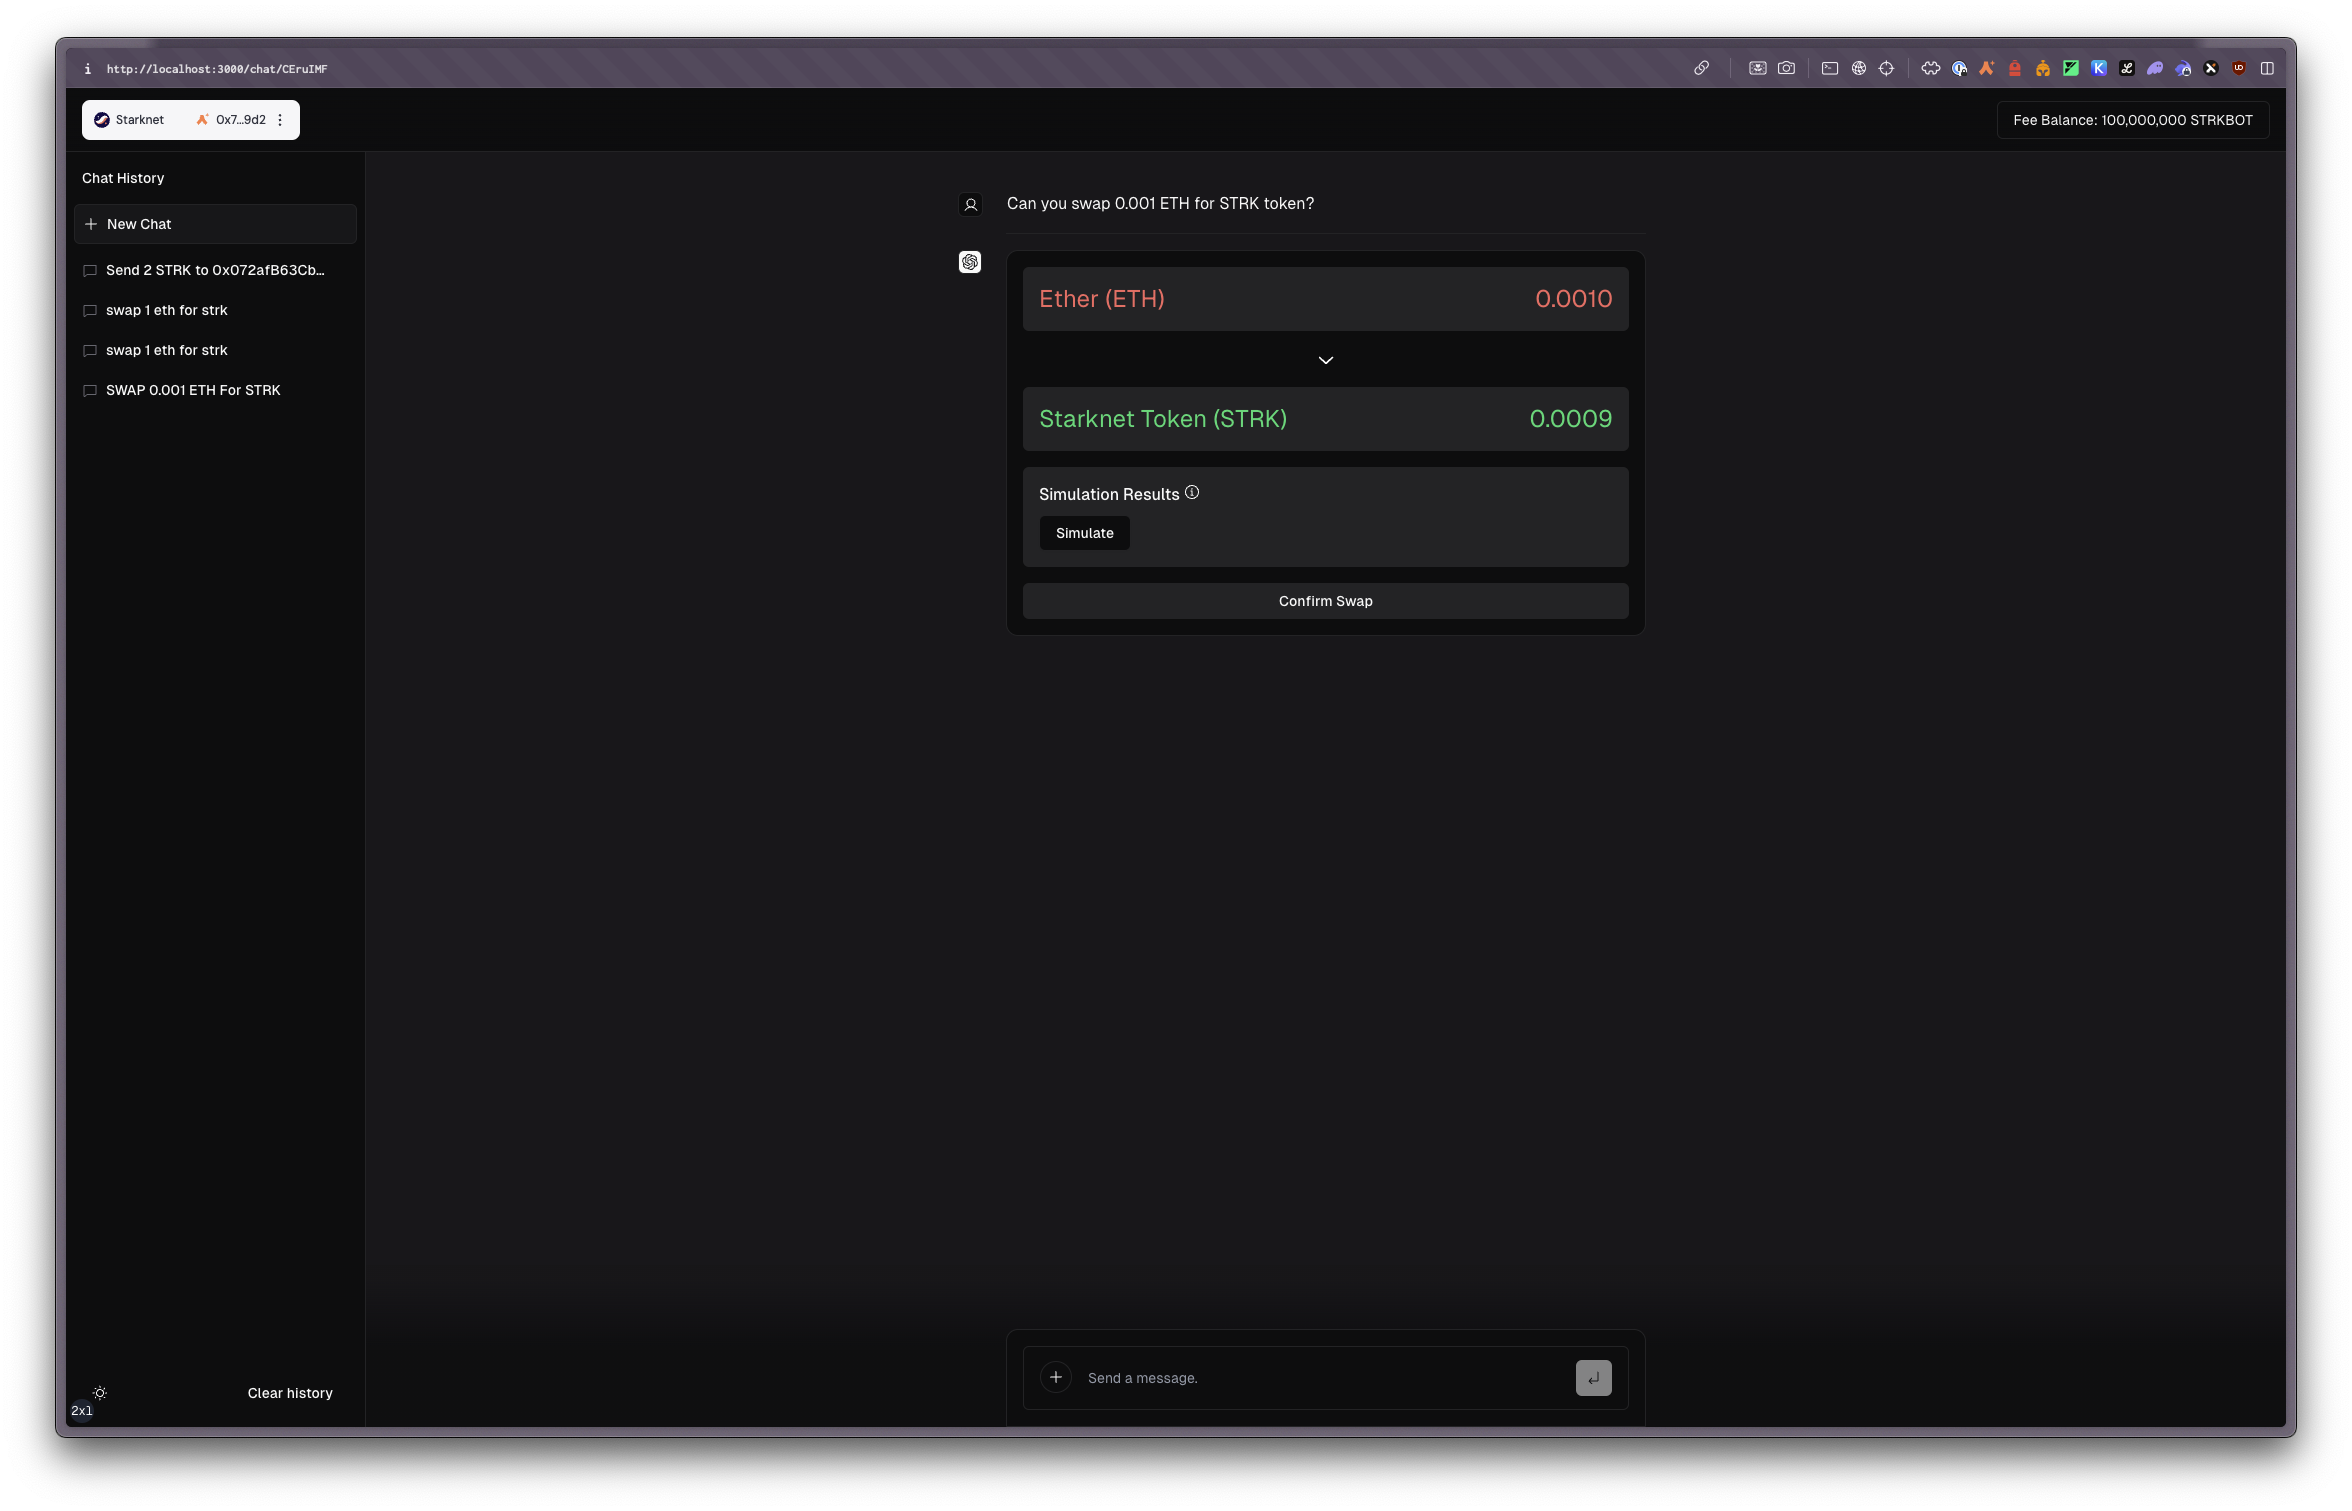The height and width of the screenshot is (1511, 2352).
Task: Click the Starknet network logo
Action: 101,119
